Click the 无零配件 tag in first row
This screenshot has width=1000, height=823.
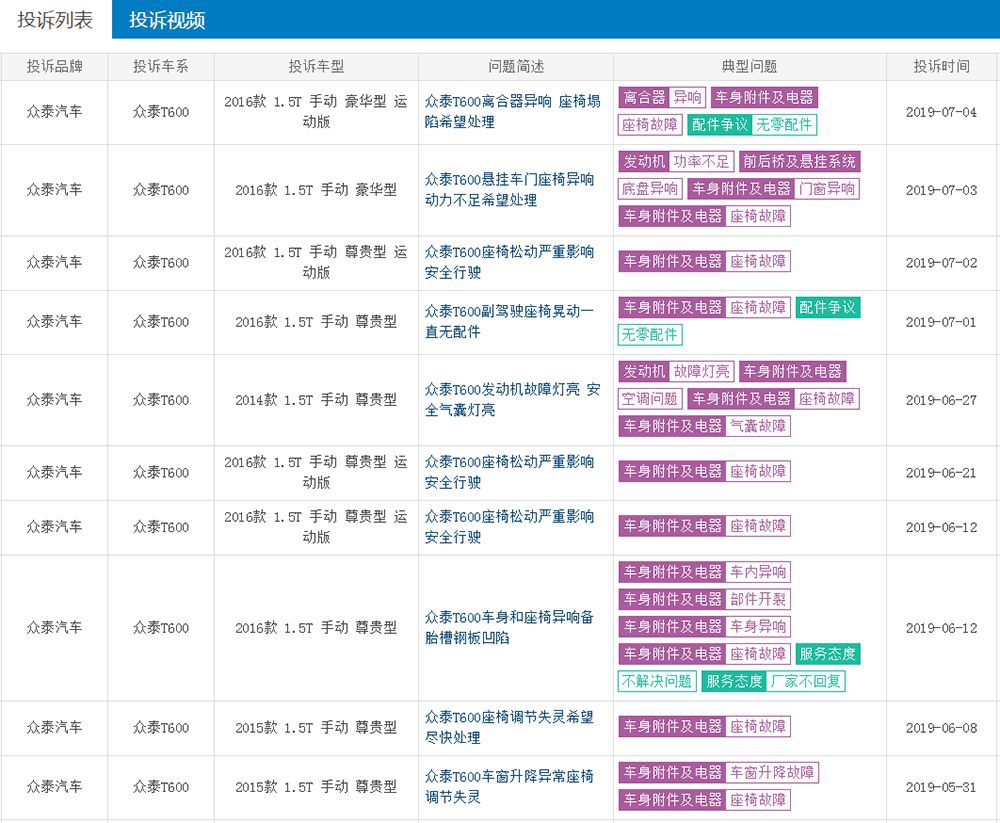pyautogui.click(x=784, y=125)
